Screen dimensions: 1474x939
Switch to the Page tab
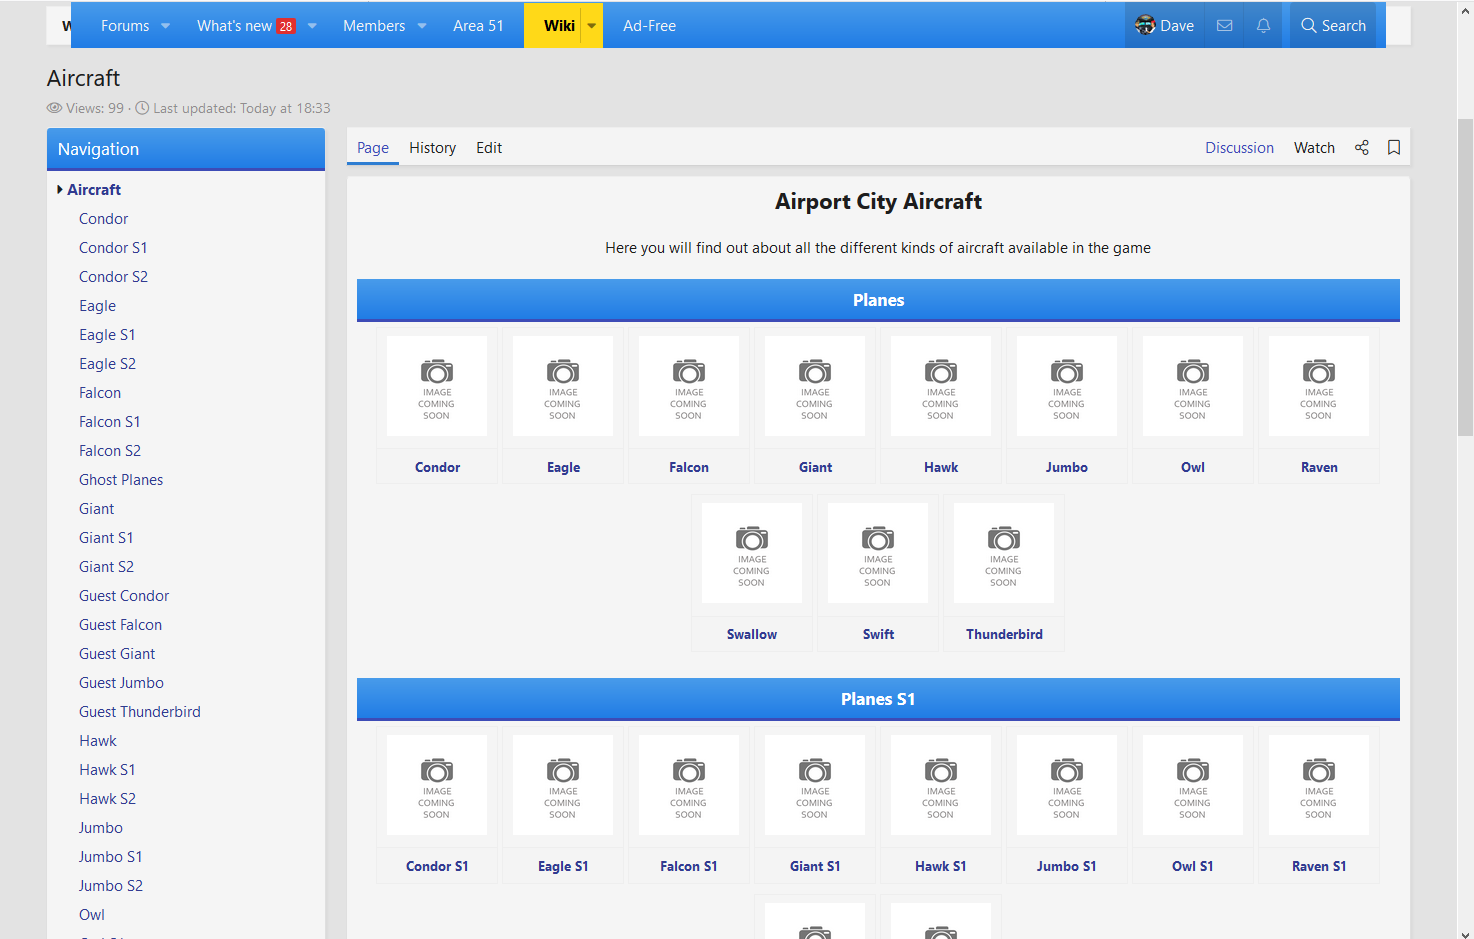[373, 148]
